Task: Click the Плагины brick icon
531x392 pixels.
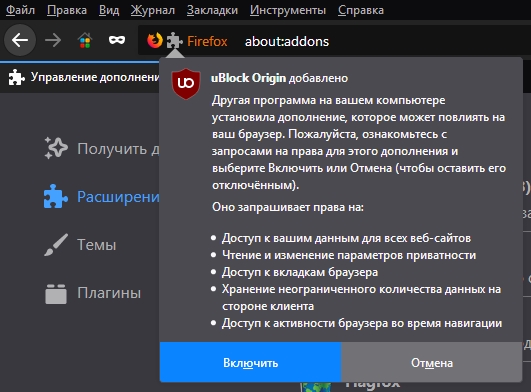Action: 56,293
